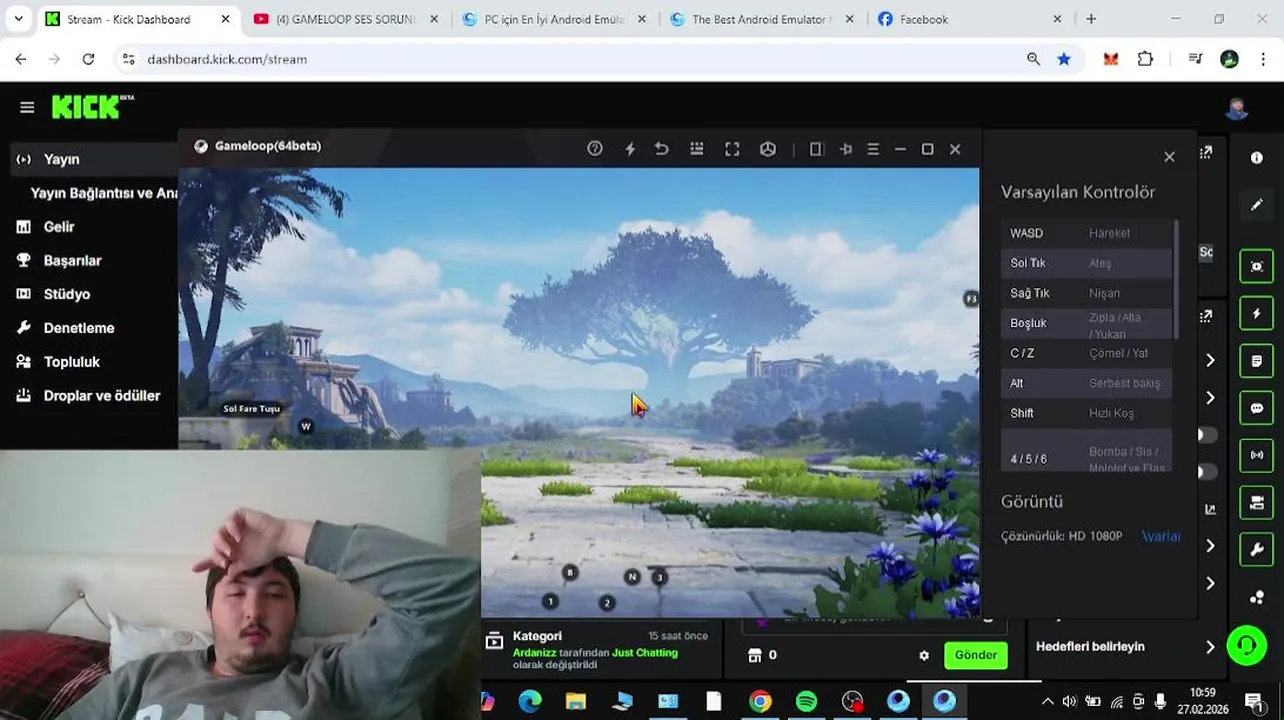Open the Topluluk sidebar section
The width and height of the screenshot is (1284, 720).
pyautogui.click(x=71, y=362)
